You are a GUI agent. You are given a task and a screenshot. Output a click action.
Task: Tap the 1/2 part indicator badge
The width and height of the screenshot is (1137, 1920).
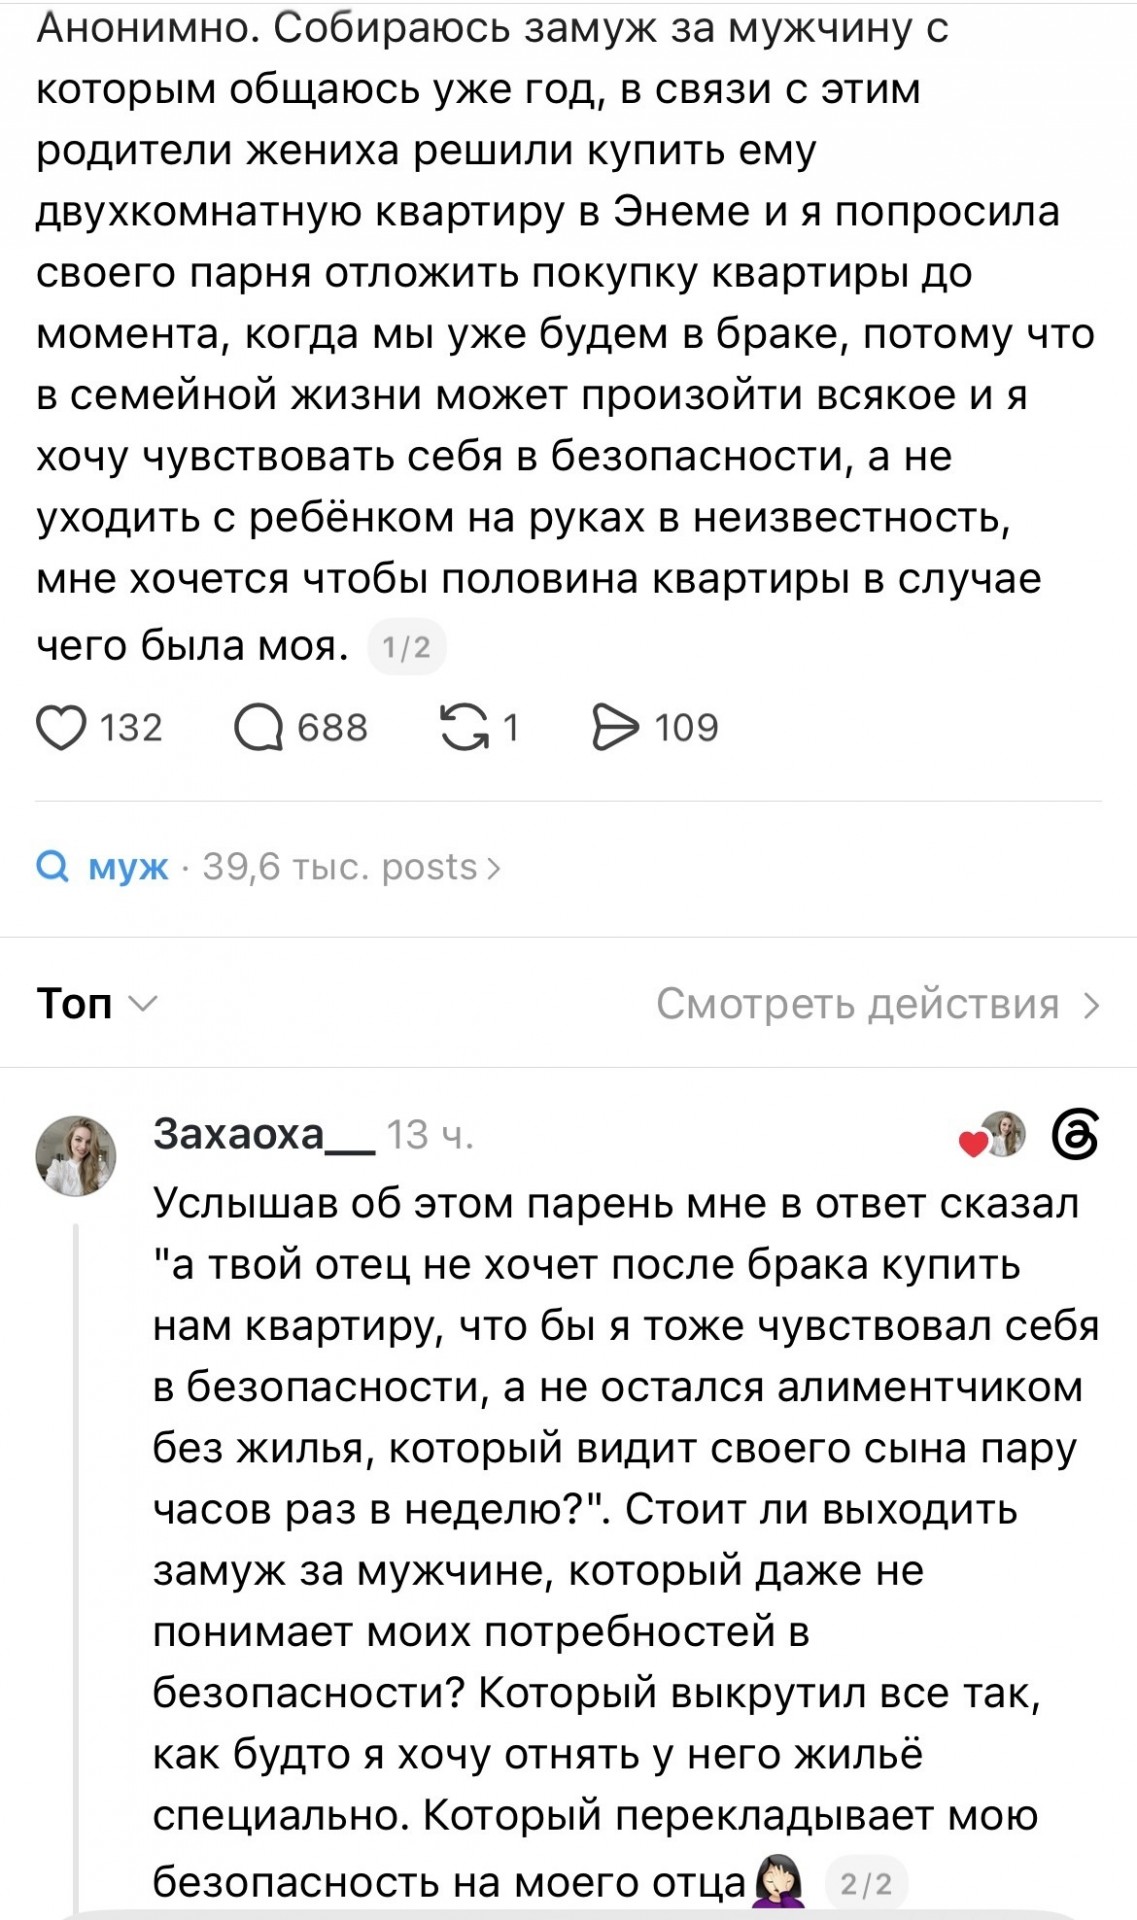pos(407,648)
